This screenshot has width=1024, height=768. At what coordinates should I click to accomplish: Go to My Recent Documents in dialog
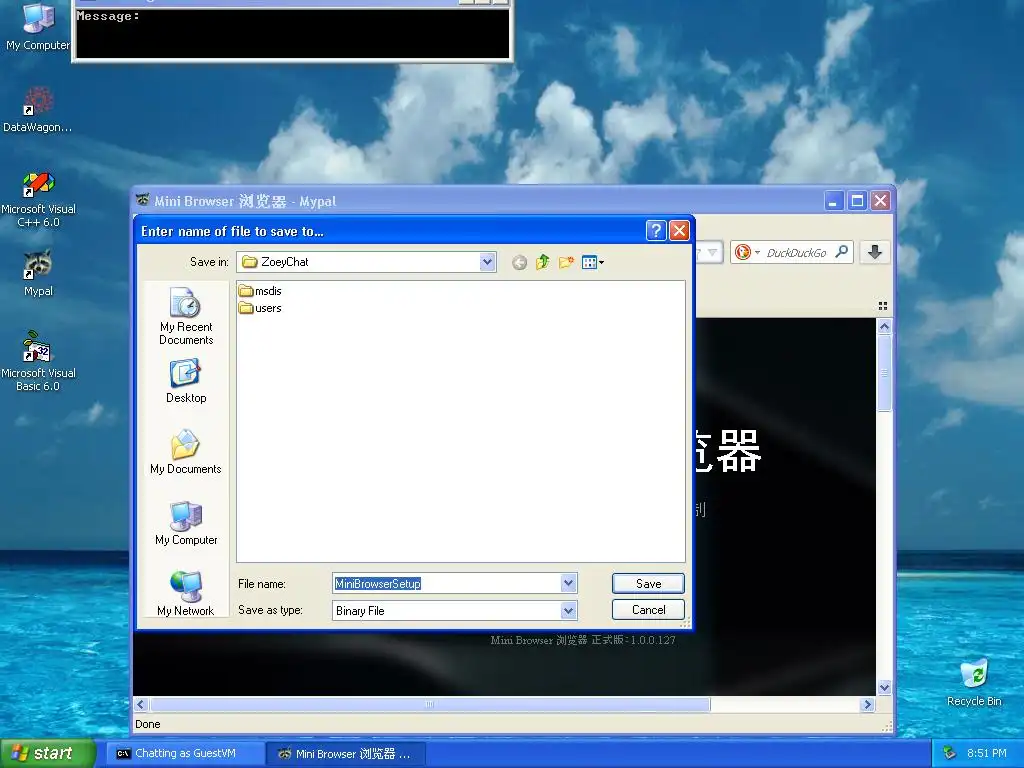tap(186, 316)
